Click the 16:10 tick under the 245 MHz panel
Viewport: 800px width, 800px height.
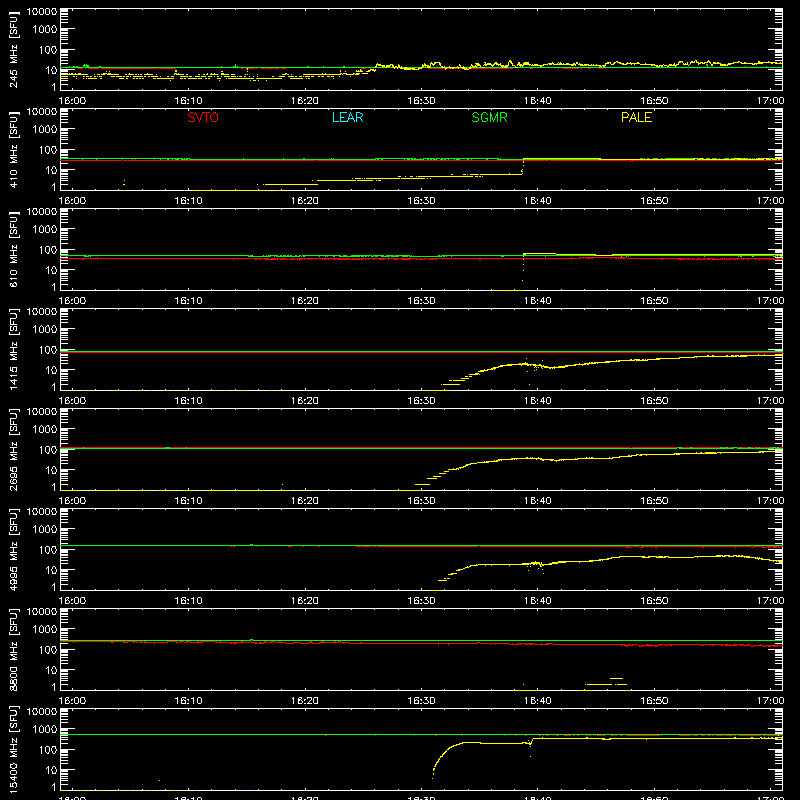[188, 101]
